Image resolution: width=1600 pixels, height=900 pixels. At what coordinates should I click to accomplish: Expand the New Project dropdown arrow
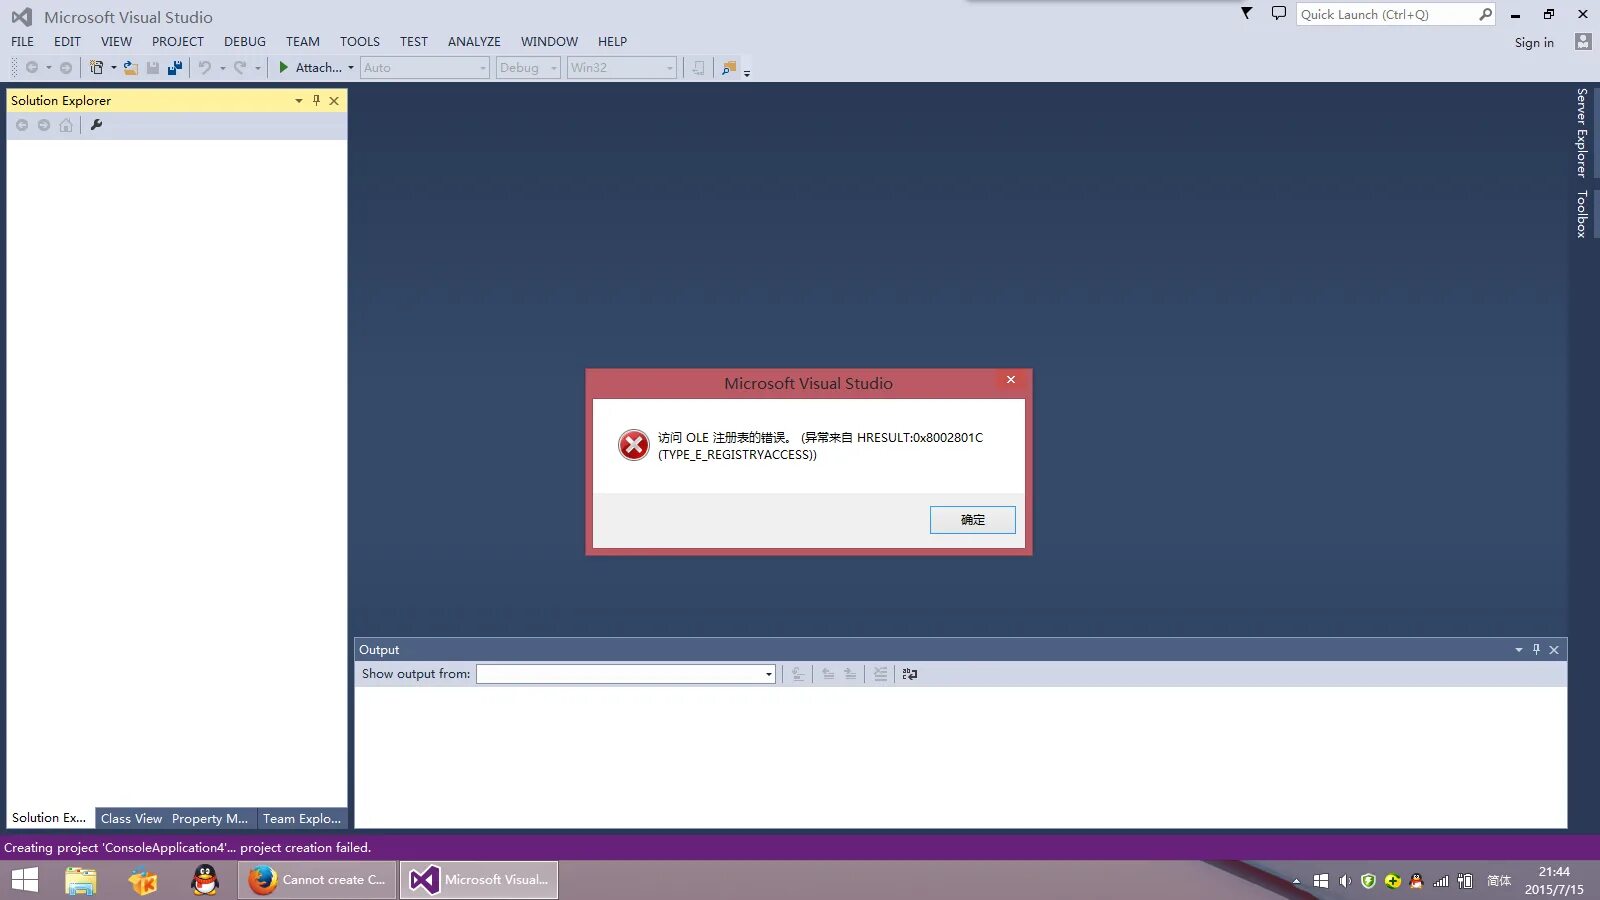coord(113,68)
